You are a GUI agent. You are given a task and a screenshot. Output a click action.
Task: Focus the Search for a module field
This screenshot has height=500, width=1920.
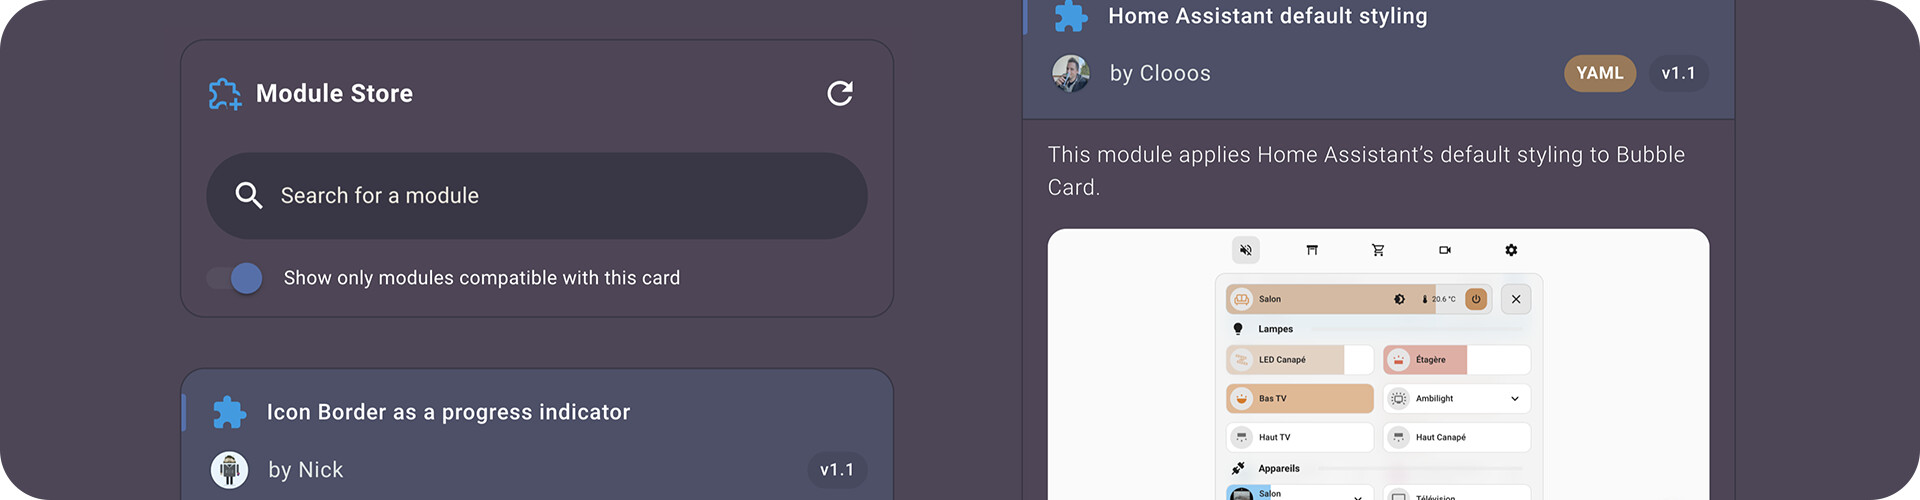coord(537,196)
